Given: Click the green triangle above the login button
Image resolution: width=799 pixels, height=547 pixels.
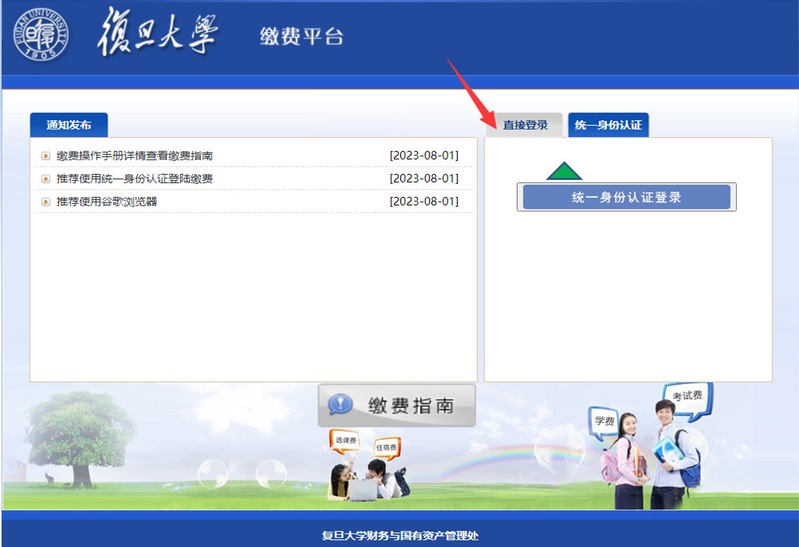Looking at the screenshot, I should point(564,171).
